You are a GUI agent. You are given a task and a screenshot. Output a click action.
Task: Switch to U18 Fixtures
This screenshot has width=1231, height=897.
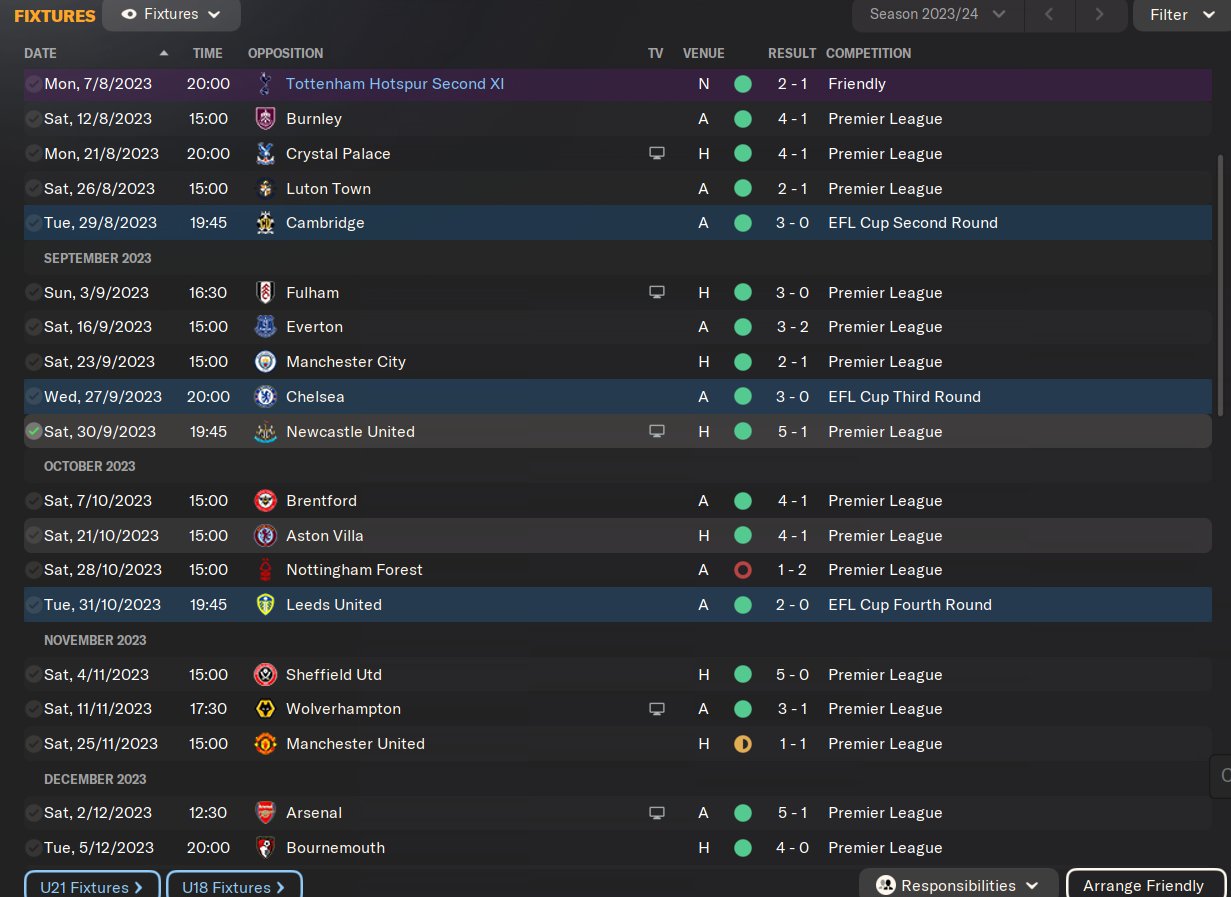click(x=234, y=887)
